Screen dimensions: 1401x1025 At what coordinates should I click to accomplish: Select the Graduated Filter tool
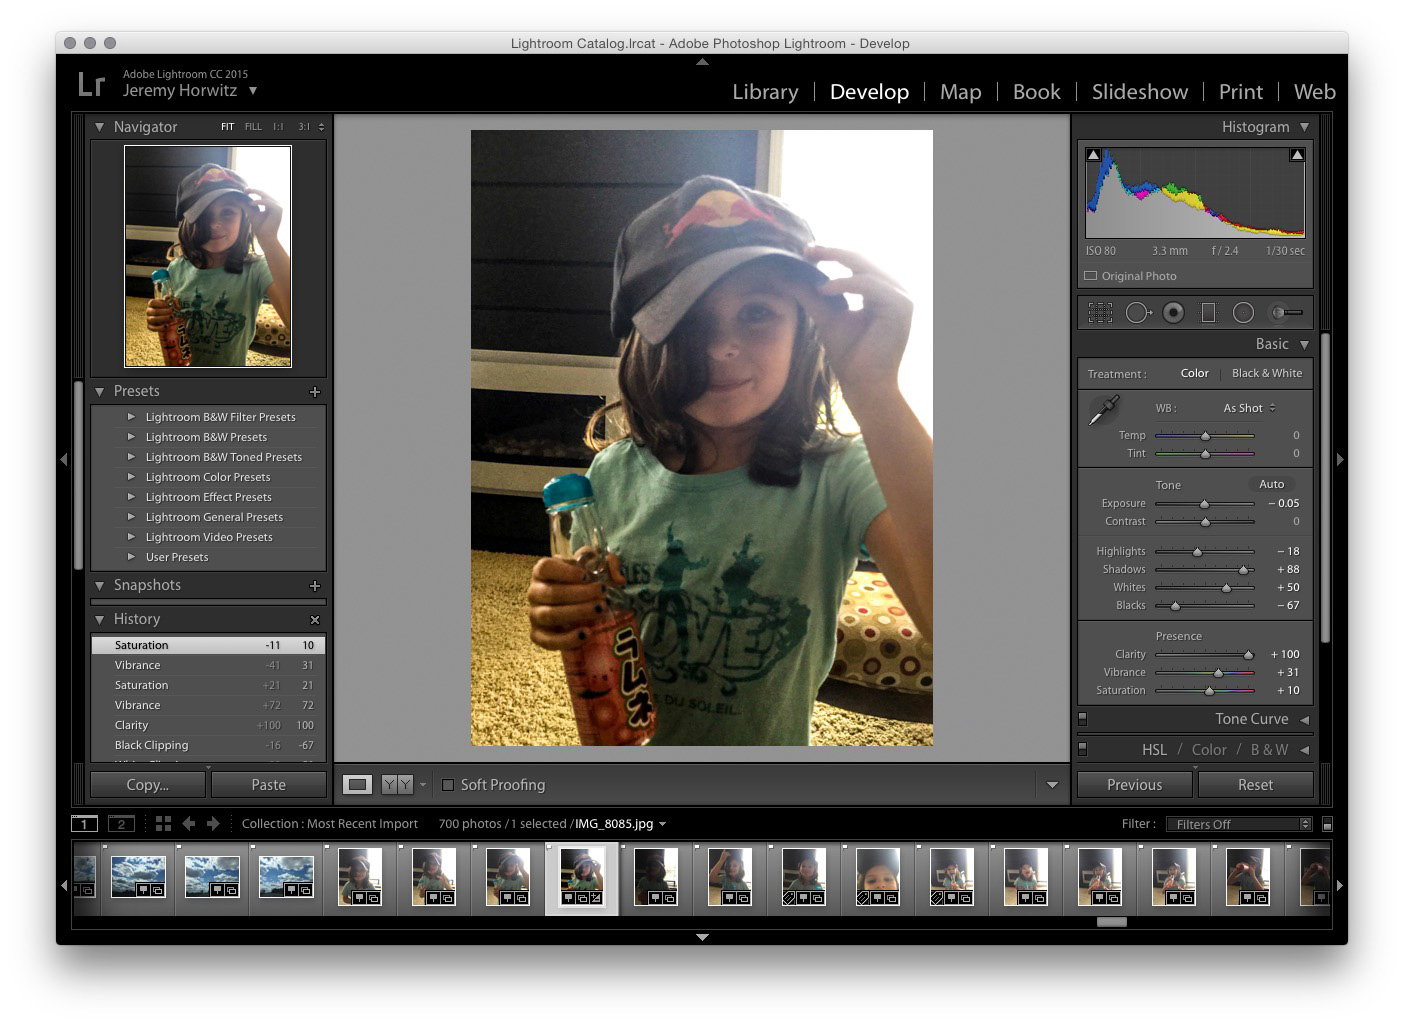1208,312
